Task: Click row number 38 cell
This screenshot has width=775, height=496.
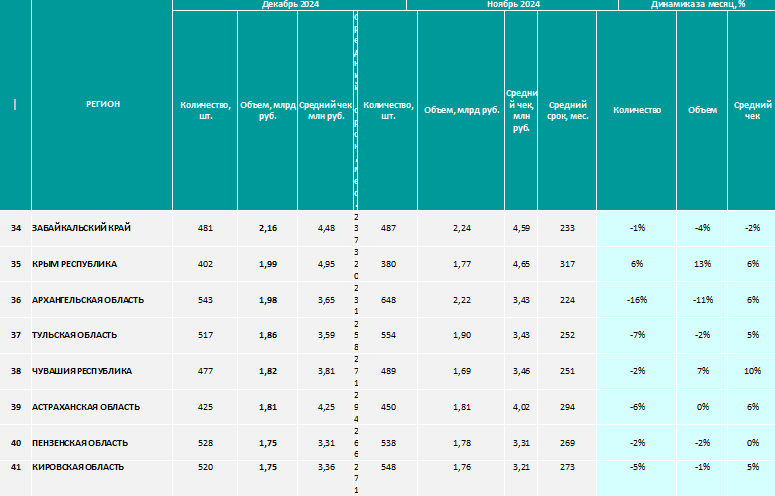Action: [16, 371]
